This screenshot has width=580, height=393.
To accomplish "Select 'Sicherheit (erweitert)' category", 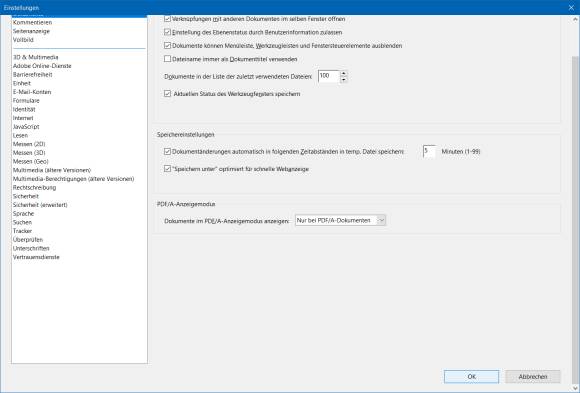I will [40, 205].
